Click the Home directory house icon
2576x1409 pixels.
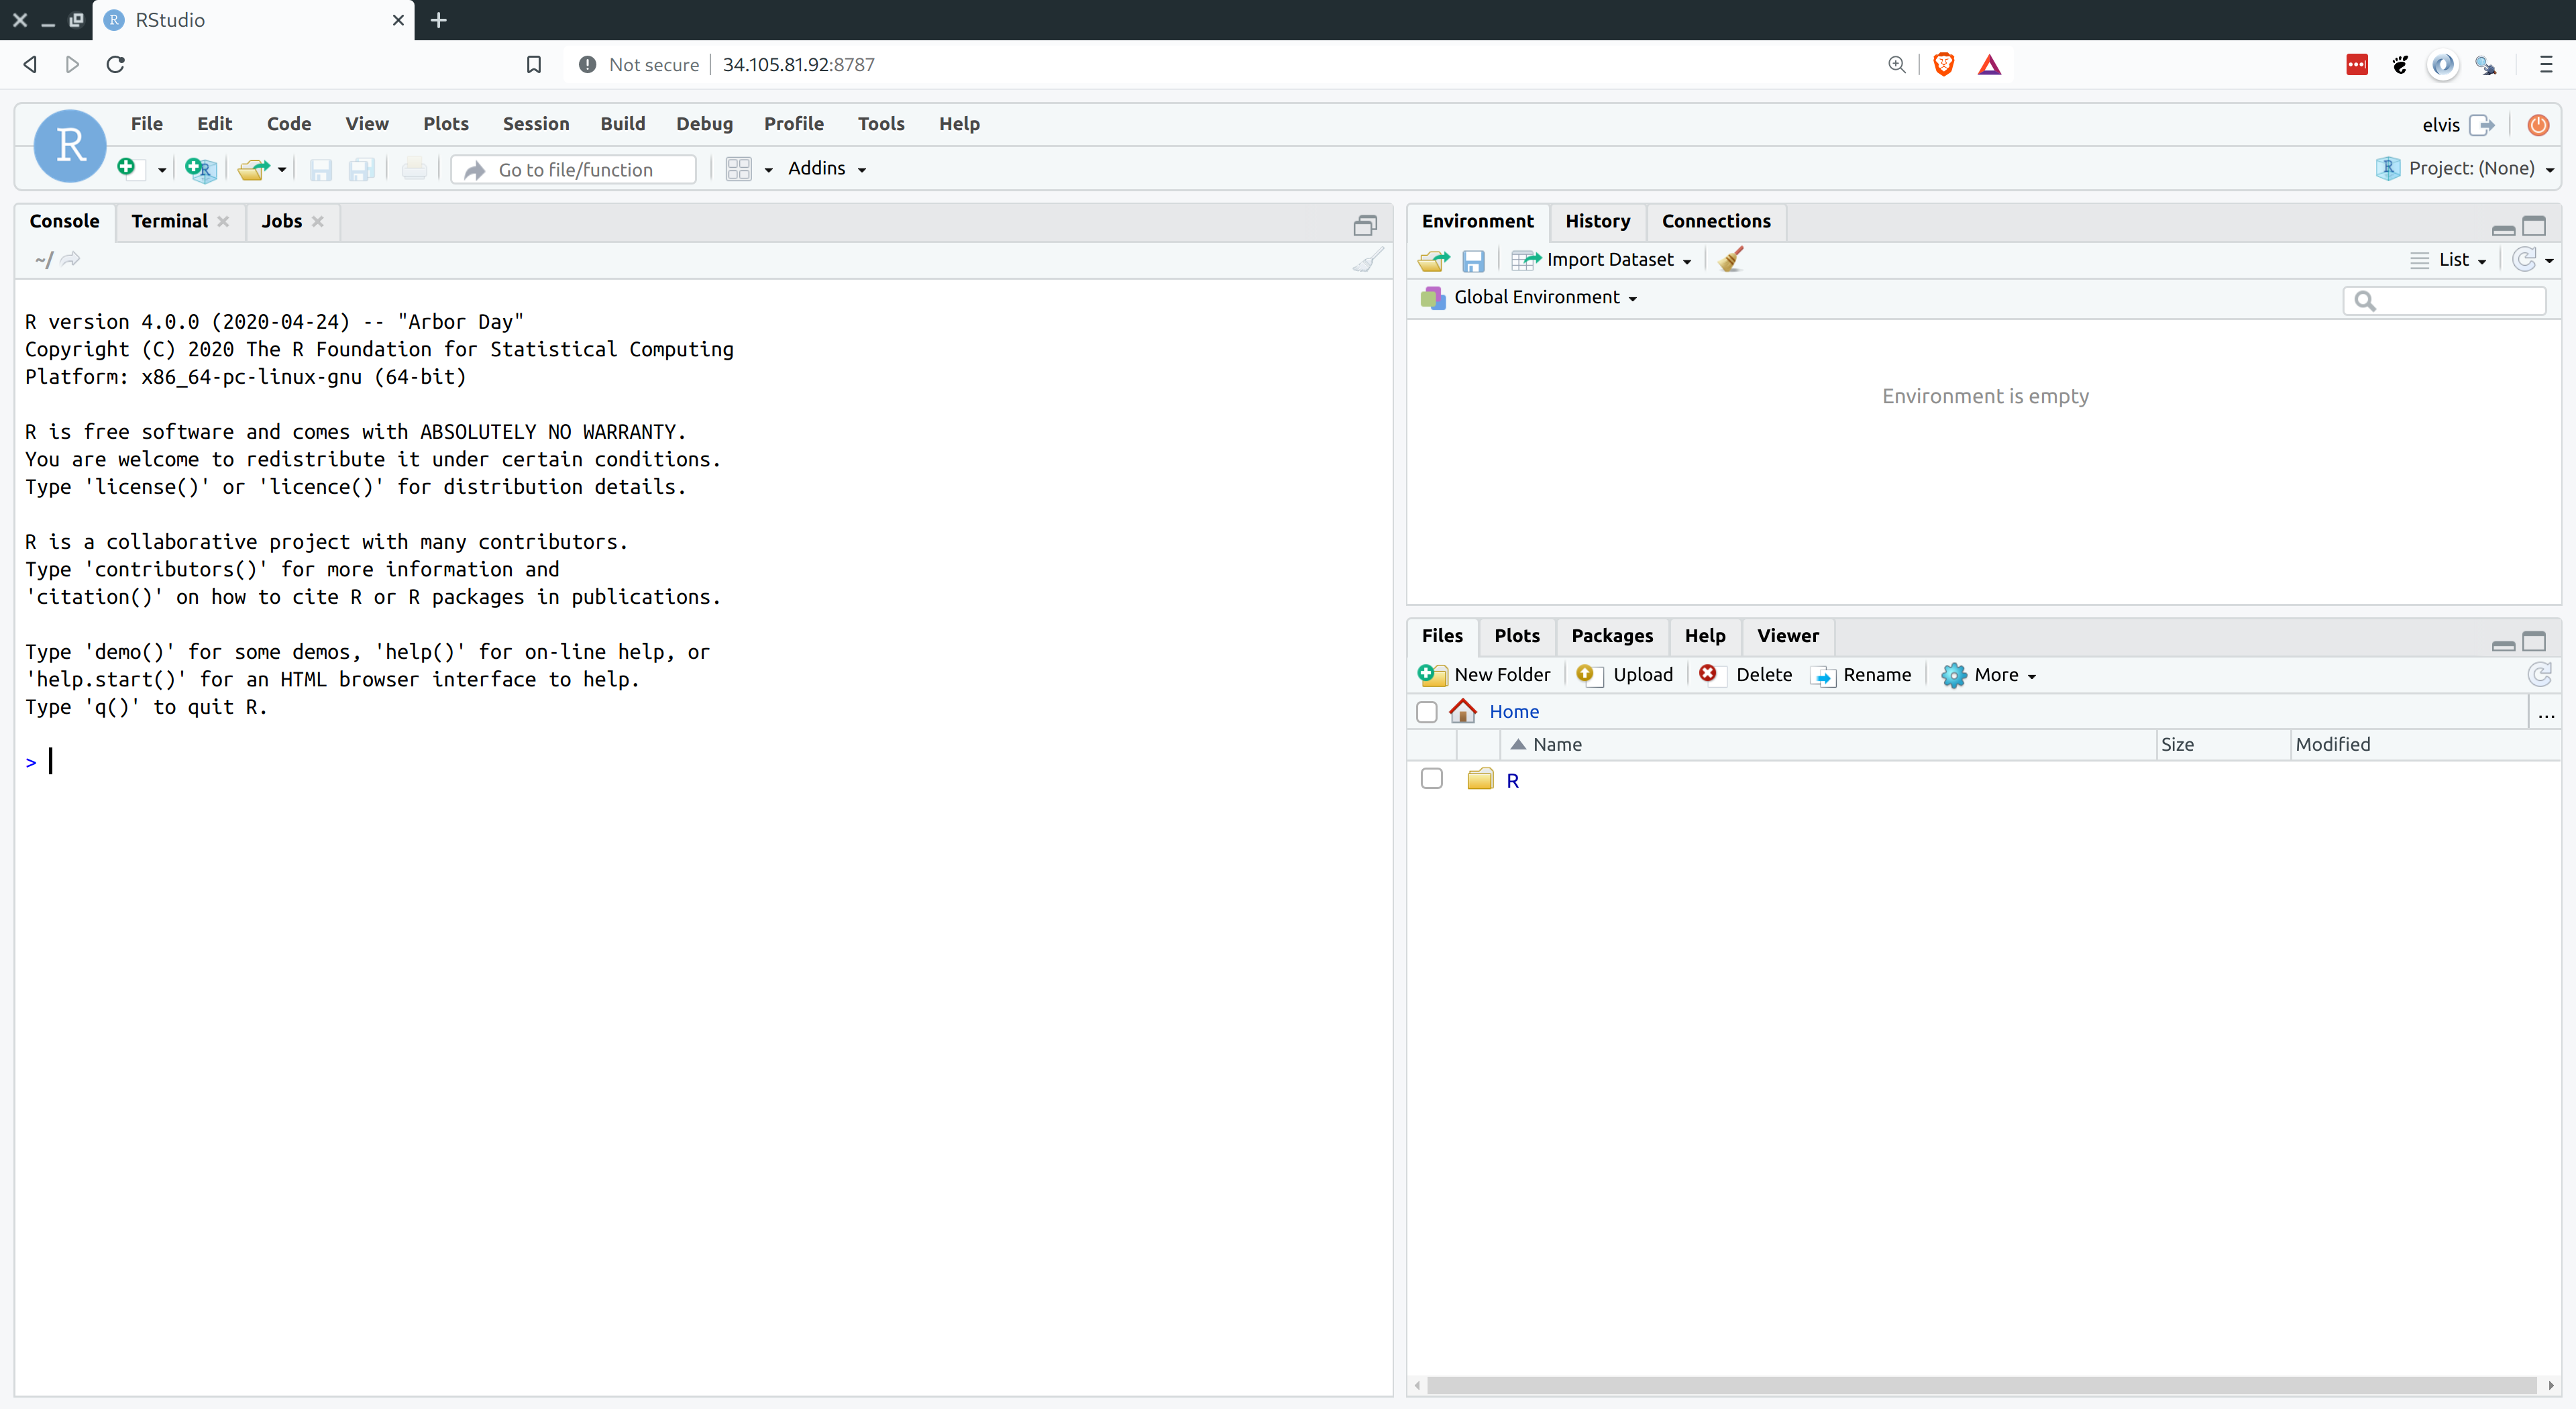1463,711
